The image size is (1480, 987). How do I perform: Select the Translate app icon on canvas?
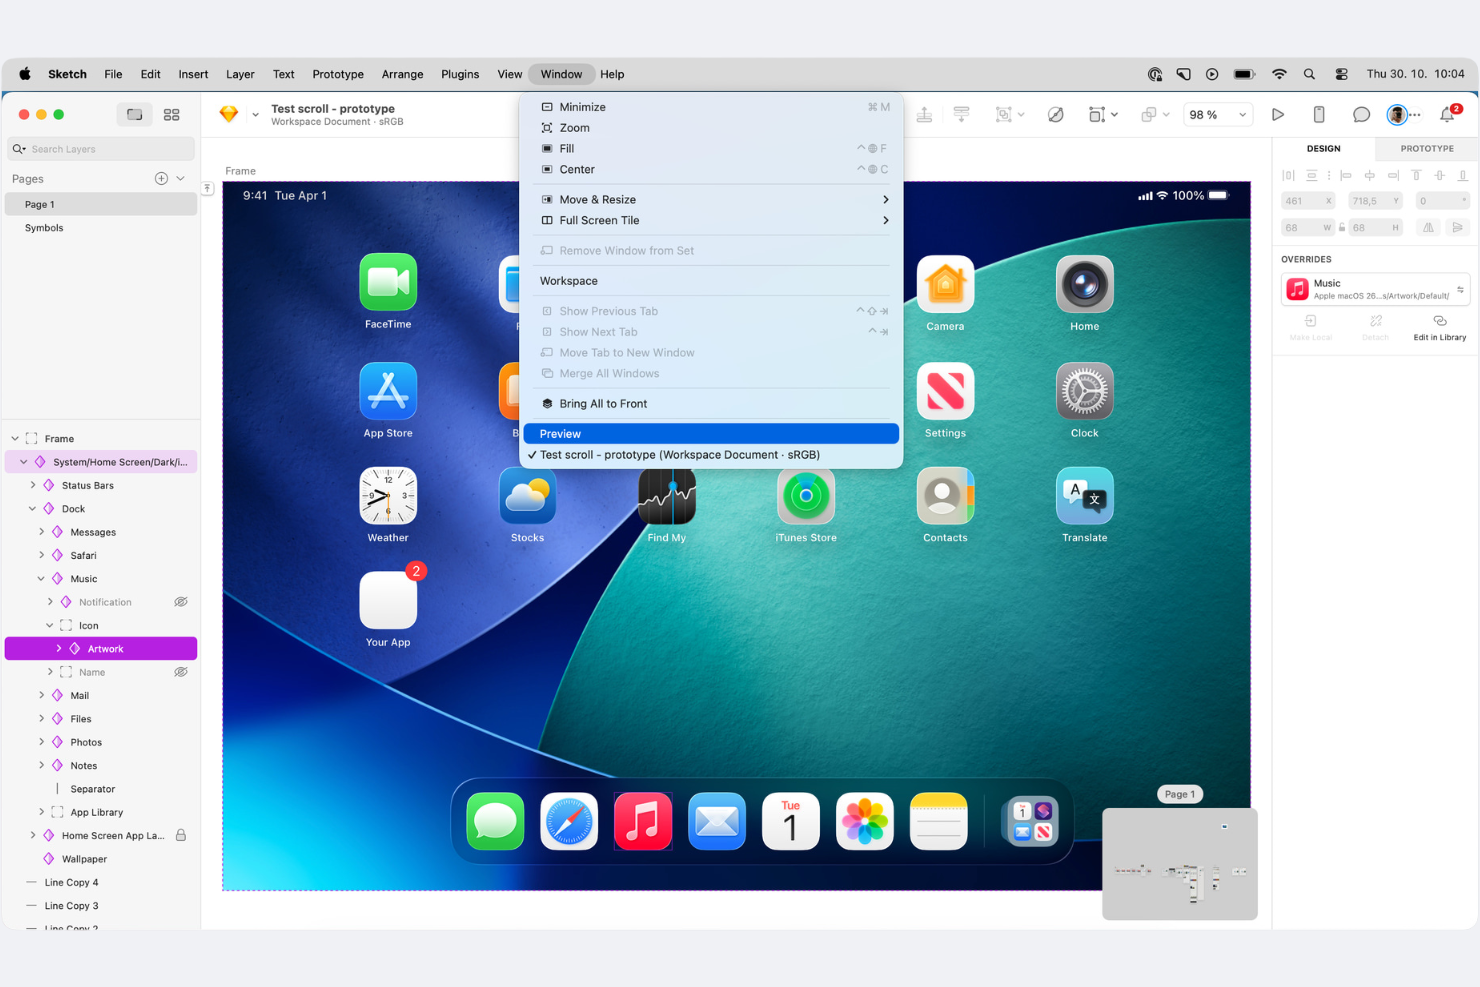[x=1084, y=496]
